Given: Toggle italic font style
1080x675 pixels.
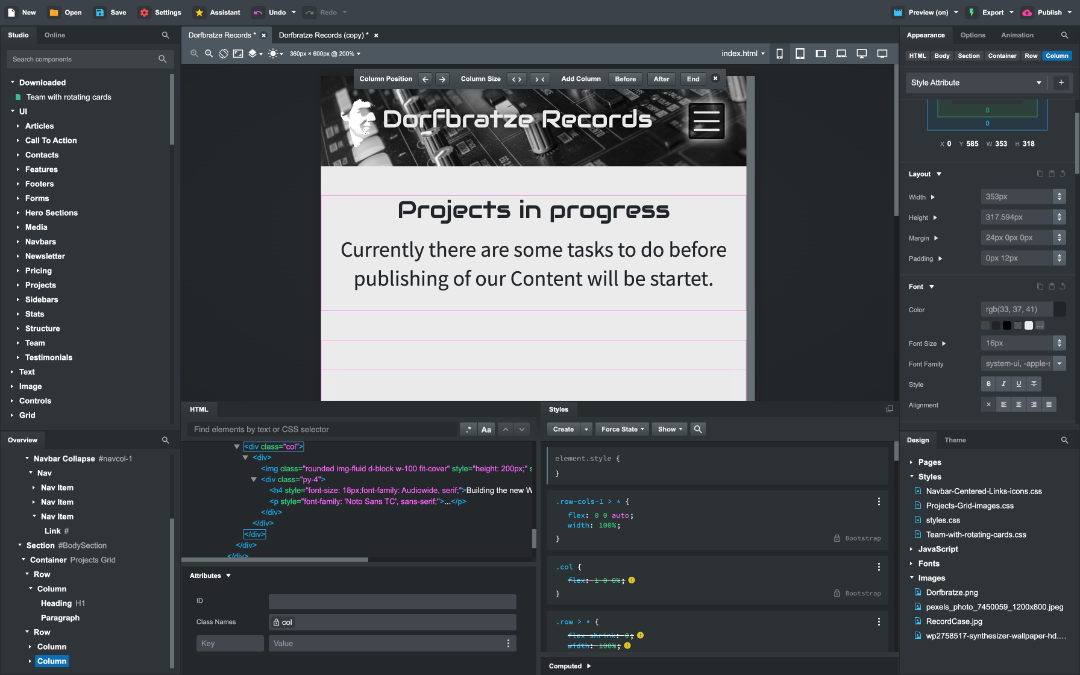Looking at the screenshot, I should (1004, 384).
